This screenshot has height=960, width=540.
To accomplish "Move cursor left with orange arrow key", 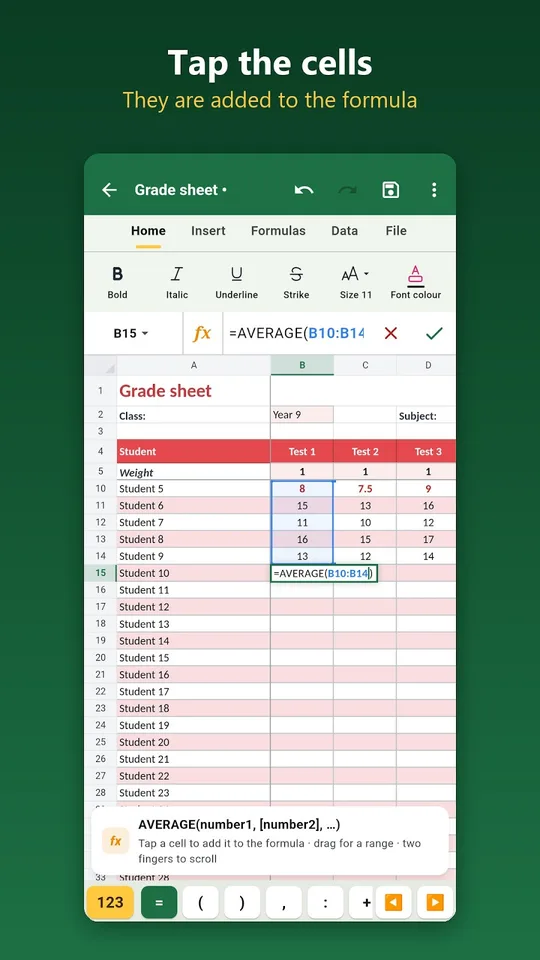I will pos(393,902).
